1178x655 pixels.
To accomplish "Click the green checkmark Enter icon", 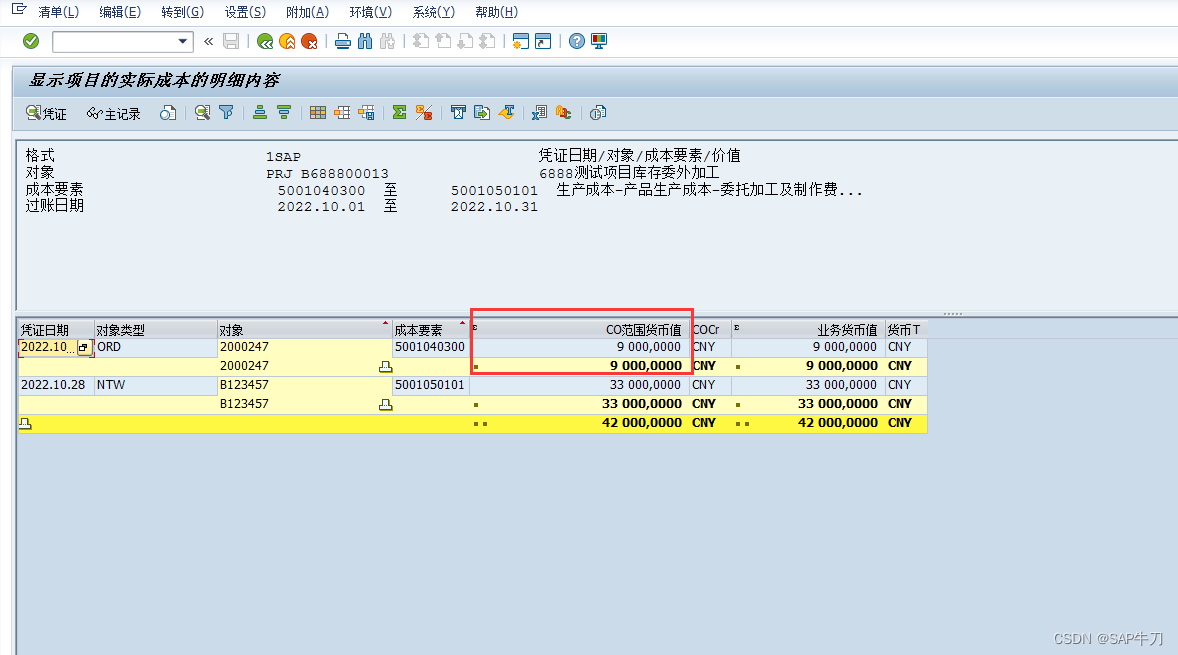I will (31, 41).
